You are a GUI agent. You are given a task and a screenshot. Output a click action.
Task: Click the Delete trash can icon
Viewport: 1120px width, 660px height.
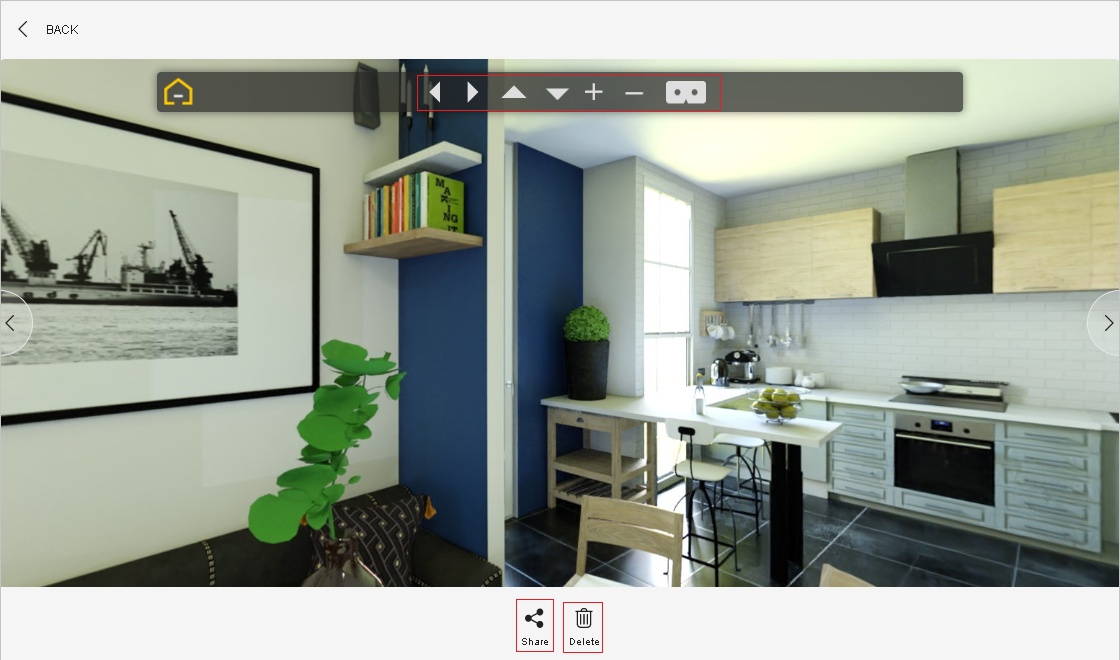point(584,619)
